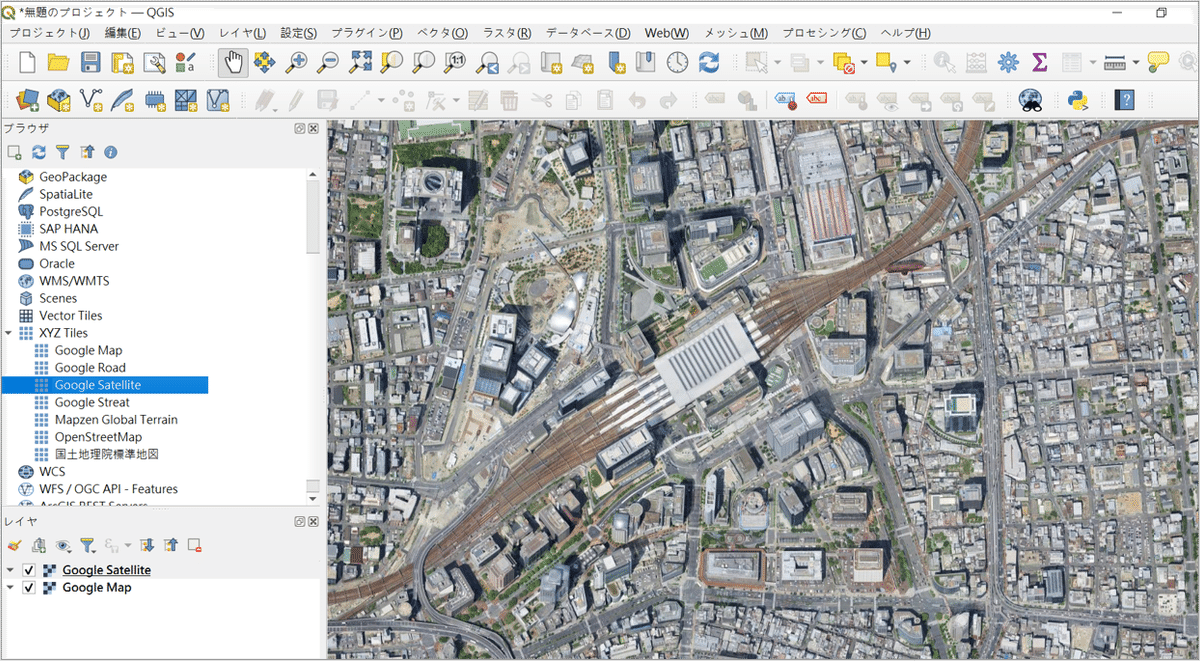Expand the Google Satellite layer in Layers panel
This screenshot has width=1200, height=661.
click(10, 570)
